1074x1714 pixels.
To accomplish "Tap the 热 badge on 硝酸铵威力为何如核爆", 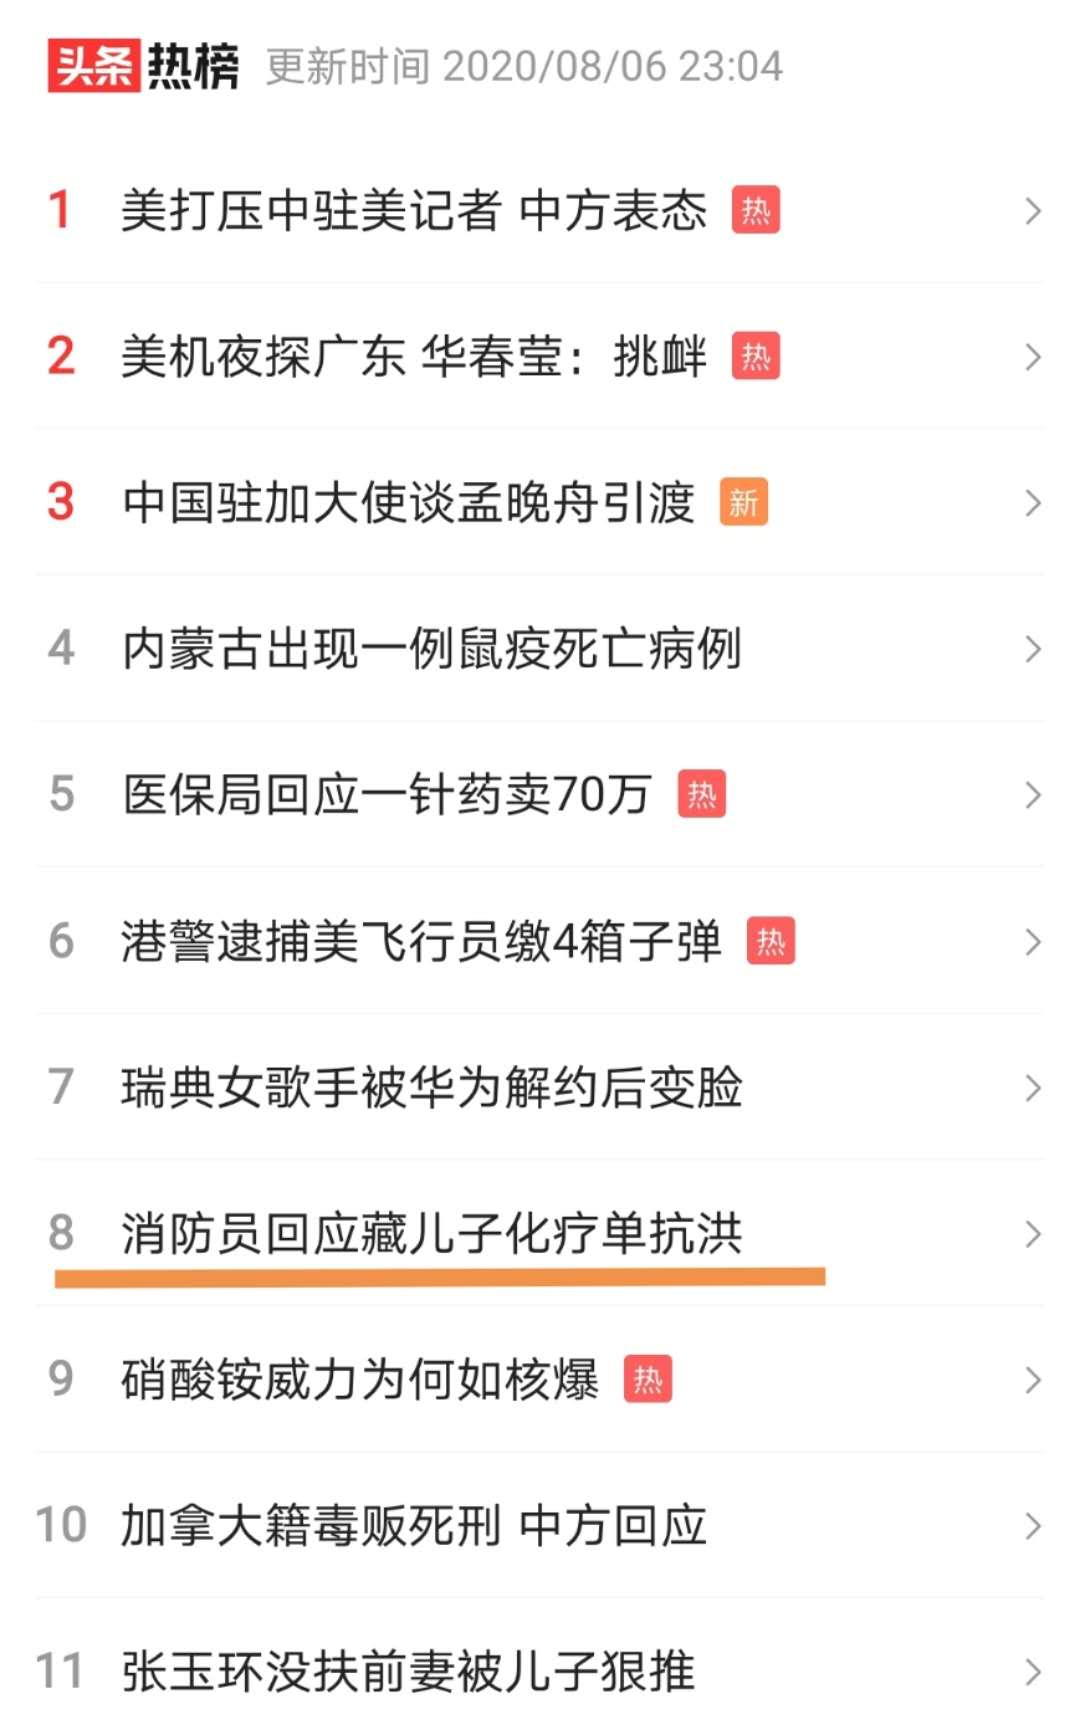I will 648,1379.
